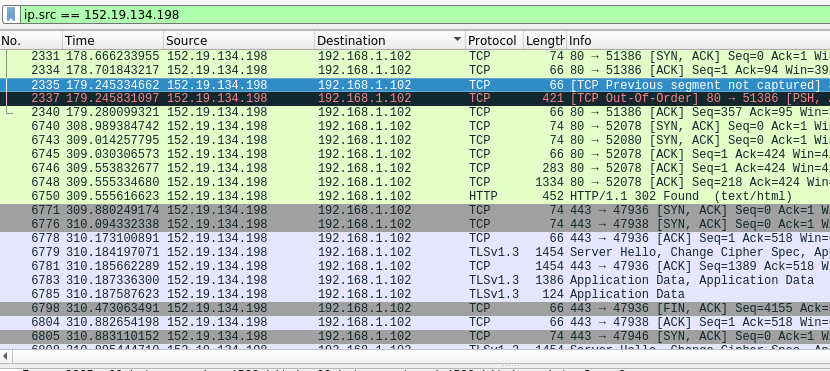Select the FIN, ACK packet 6798
The height and width of the screenshot is (371, 830).
click(x=415, y=308)
